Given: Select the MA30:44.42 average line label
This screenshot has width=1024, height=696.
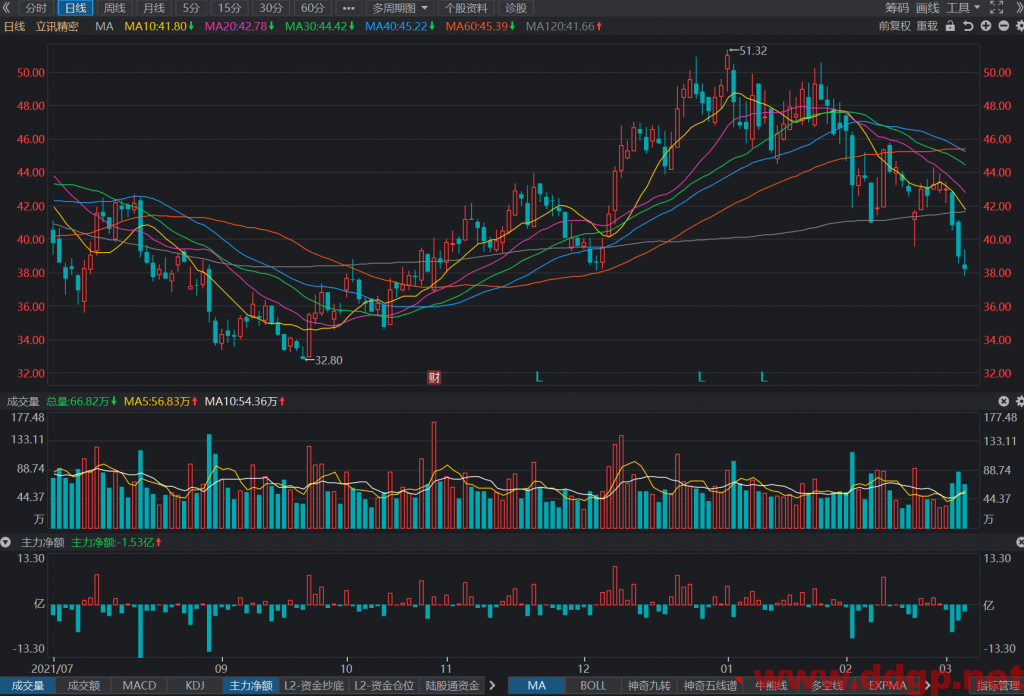Looking at the screenshot, I should pyautogui.click(x=319, y=26).
